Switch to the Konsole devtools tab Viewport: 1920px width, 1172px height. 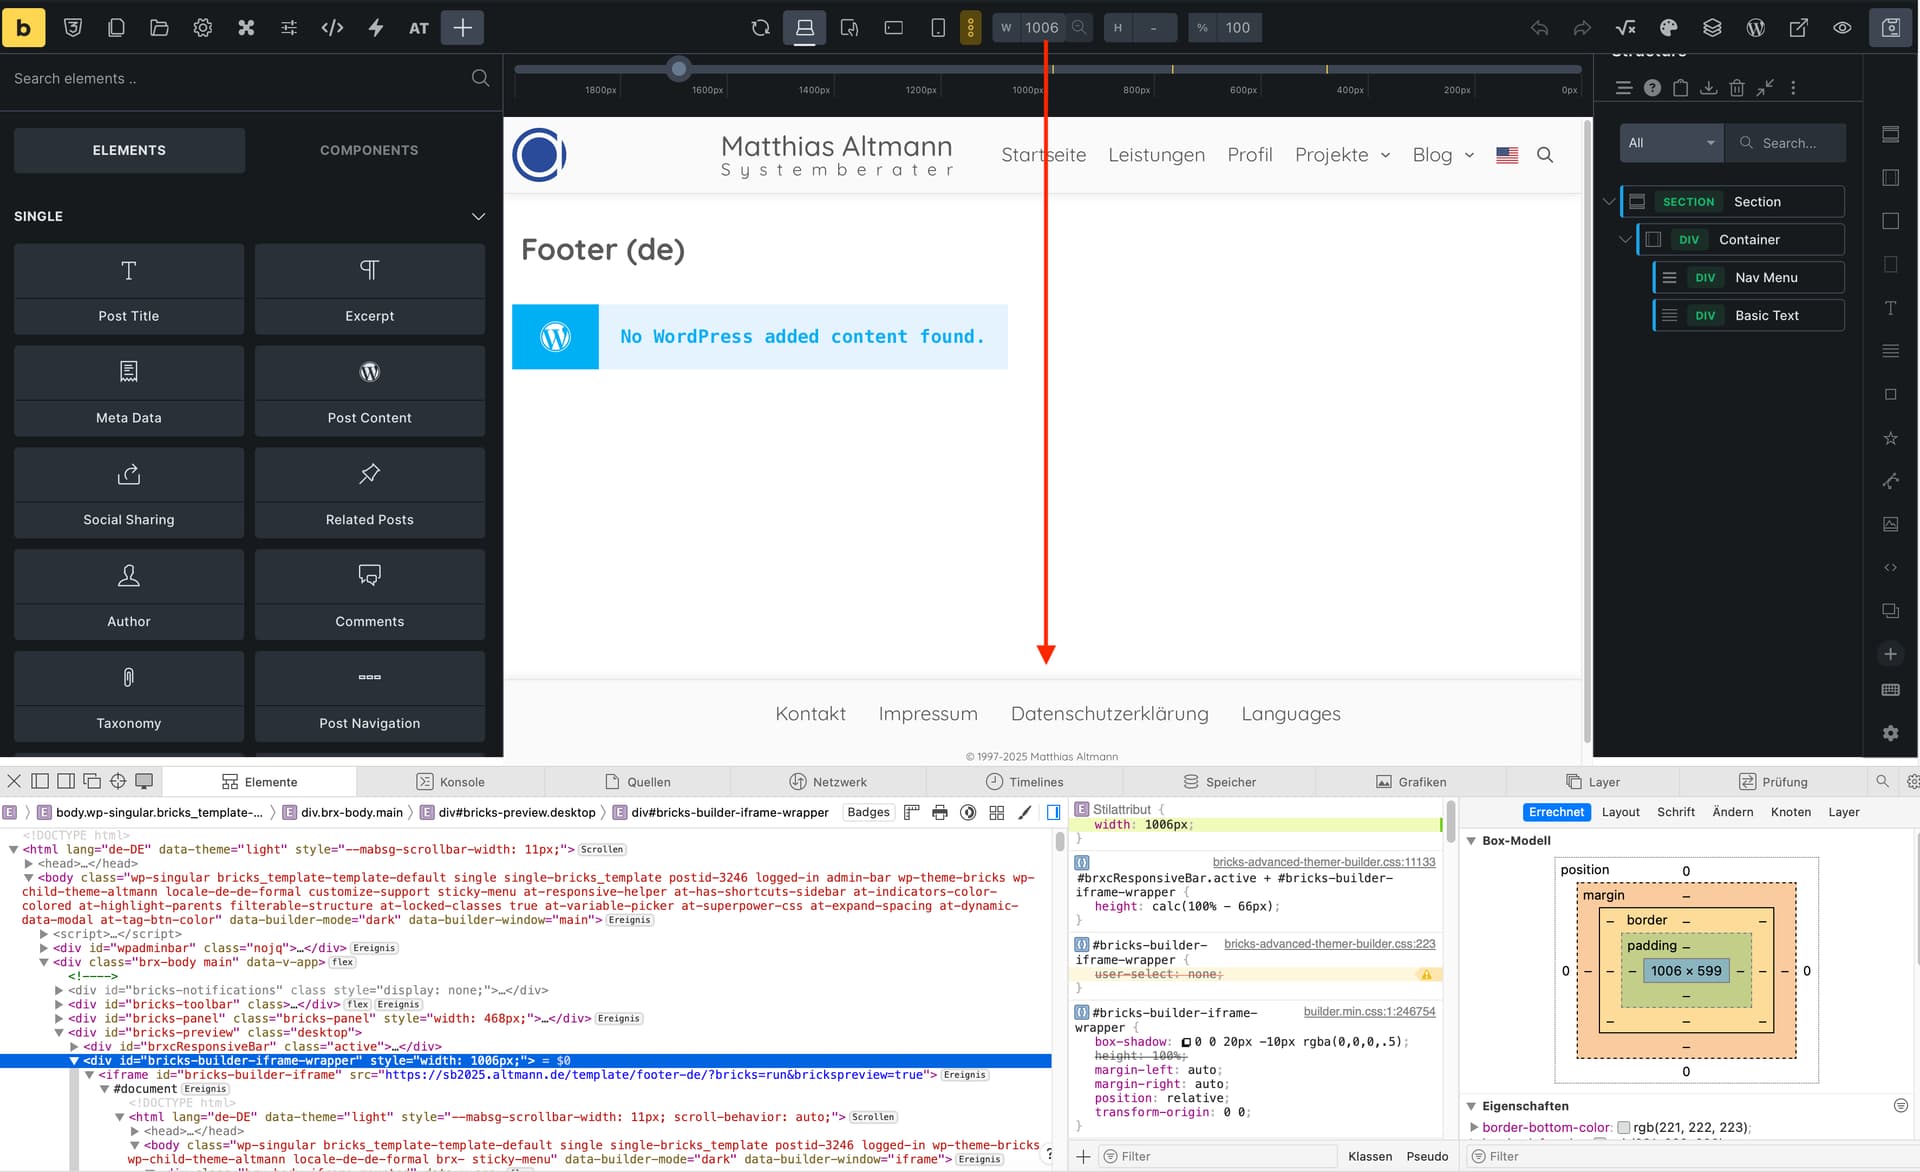coord(450,782)
